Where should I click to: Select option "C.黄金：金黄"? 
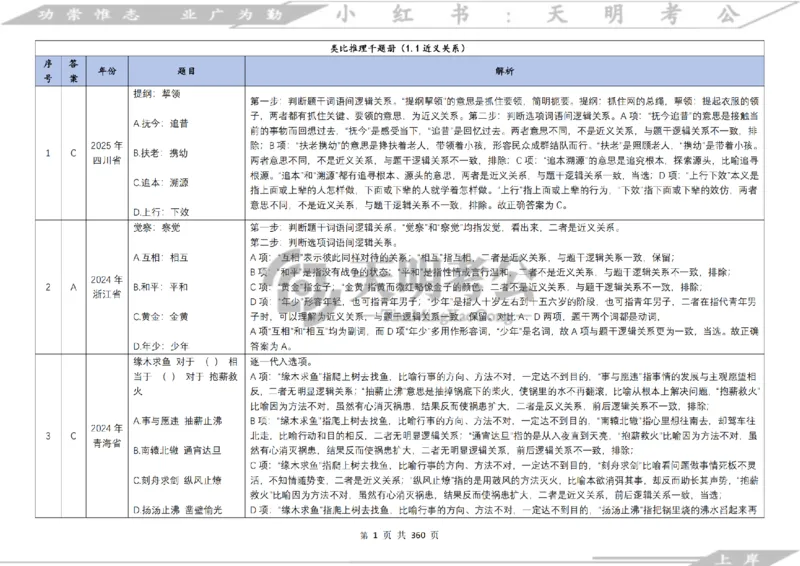[161, 317]
